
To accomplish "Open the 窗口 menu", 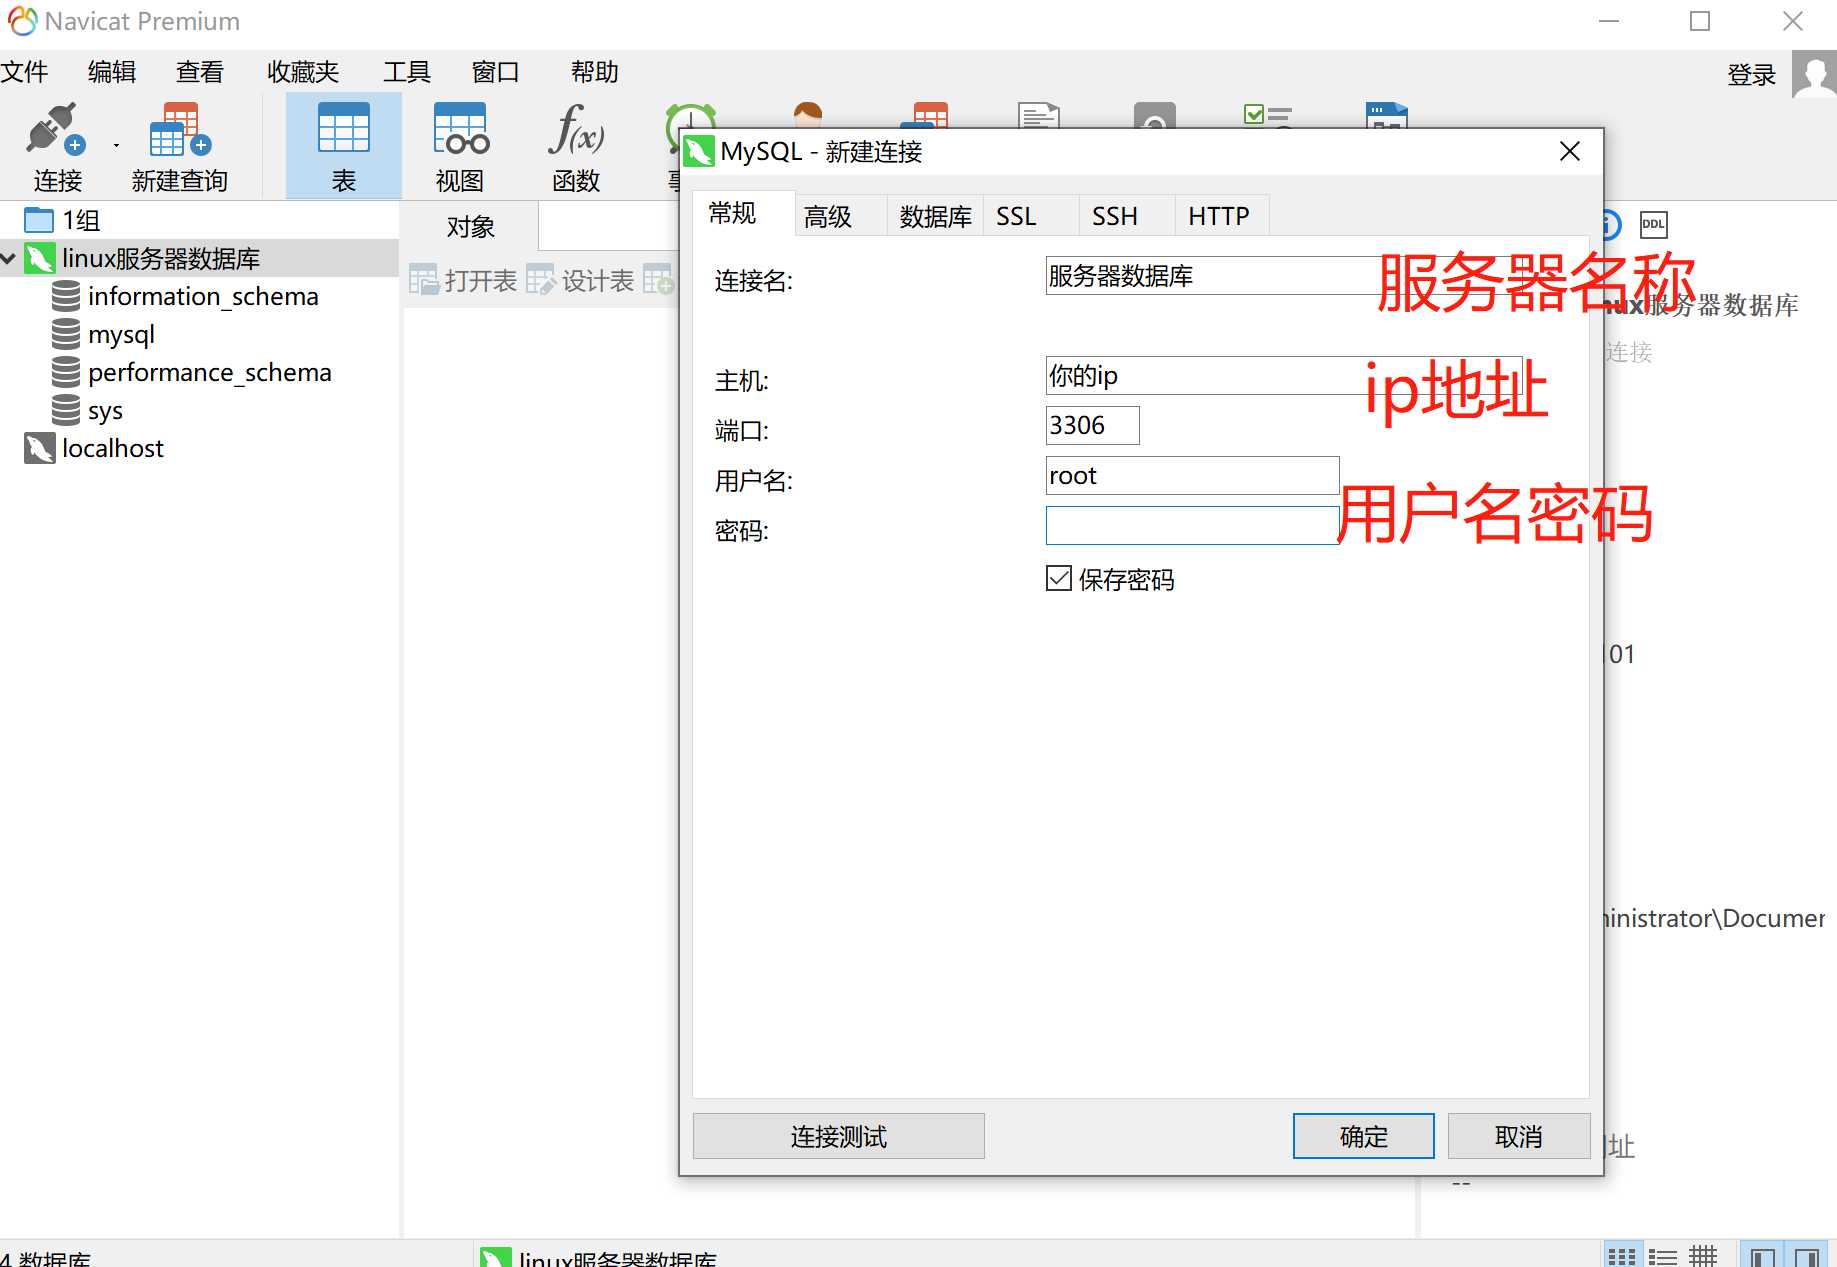I will pos(495,72).
